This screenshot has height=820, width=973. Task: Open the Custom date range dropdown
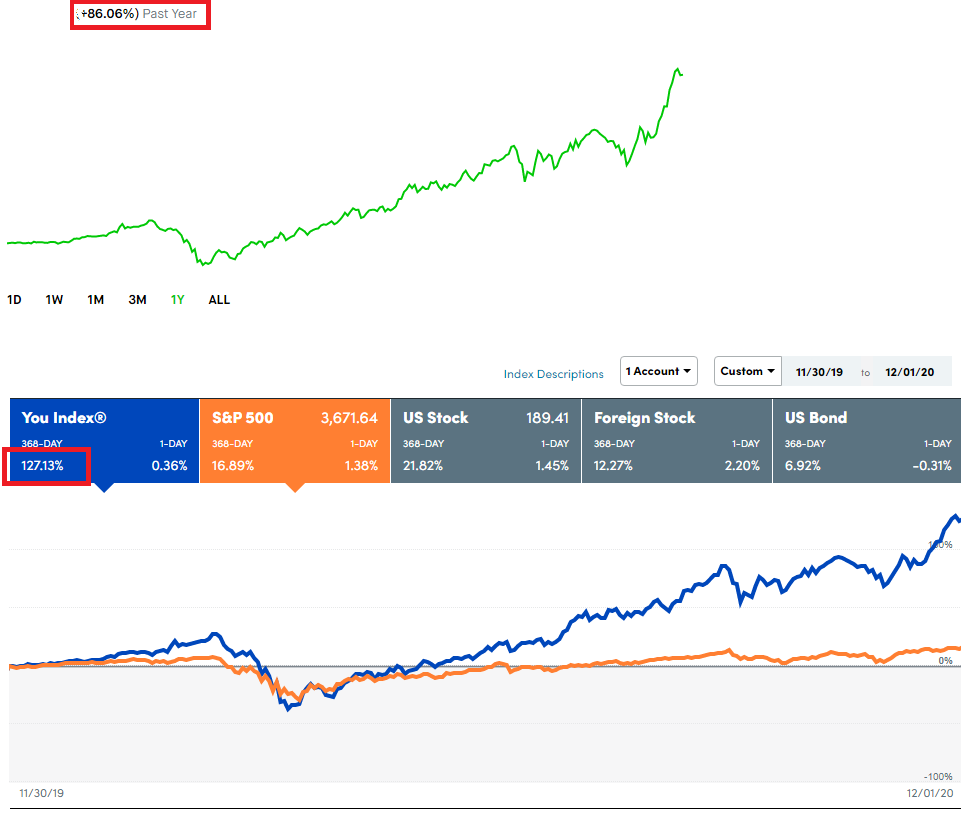pos(748,371)
